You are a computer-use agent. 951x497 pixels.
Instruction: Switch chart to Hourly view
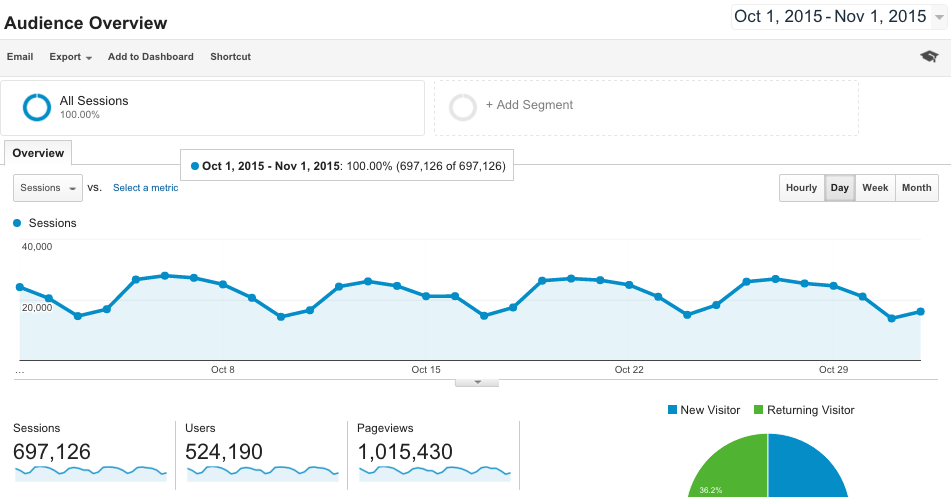coord(802,188)
